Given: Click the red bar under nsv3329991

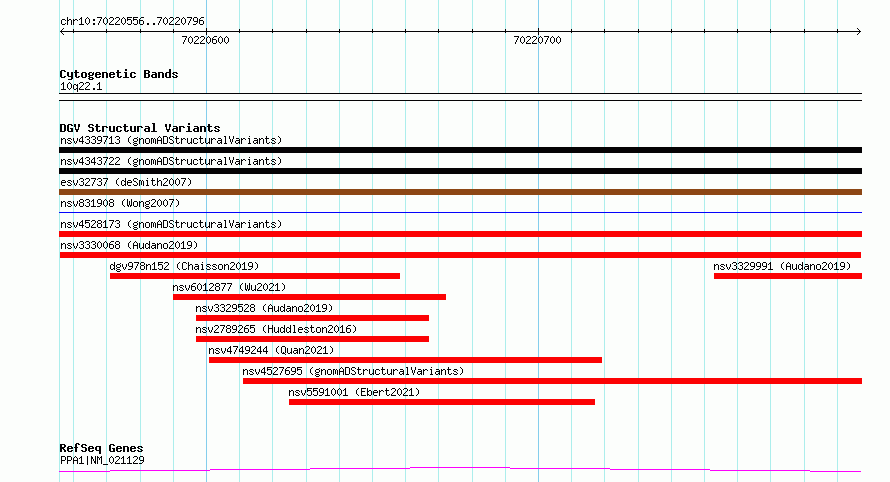Looking at the screenshot, I should click(788, 276).
